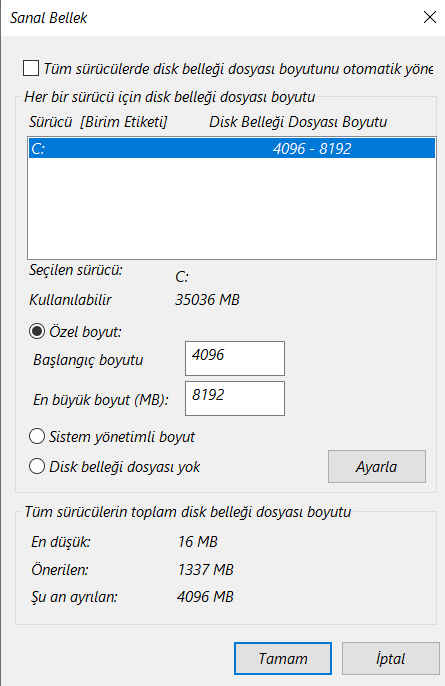Choose the Özel boyut radio option
This screenshot has width=445, height=686.
coord(37,331)
